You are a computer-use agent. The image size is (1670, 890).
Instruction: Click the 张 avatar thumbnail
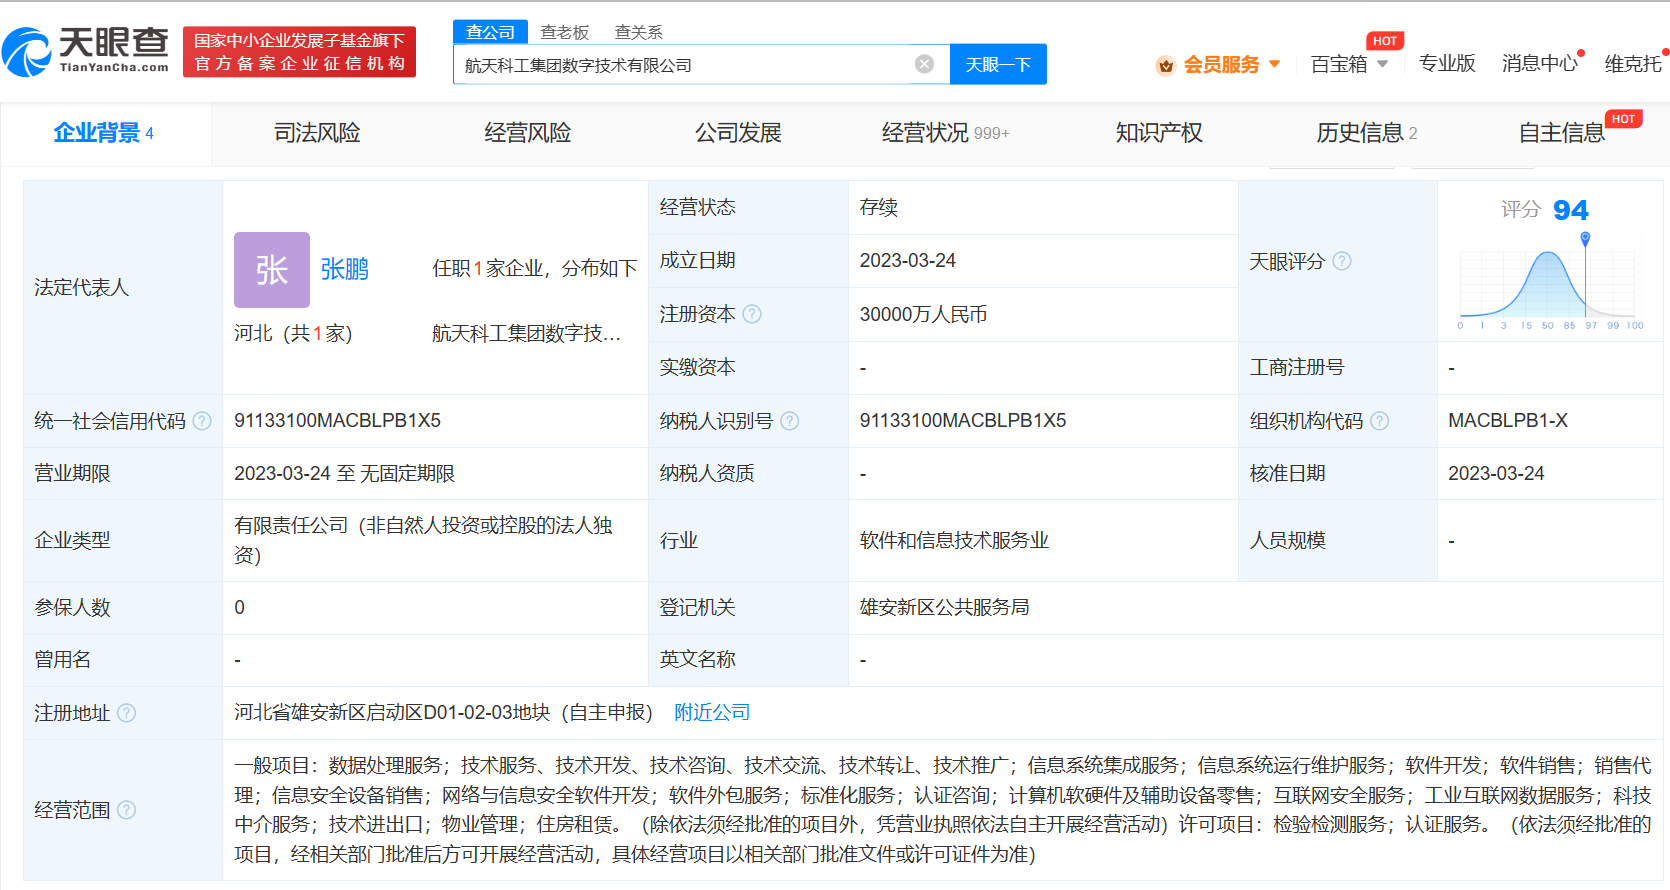click(x=272, y=270)
